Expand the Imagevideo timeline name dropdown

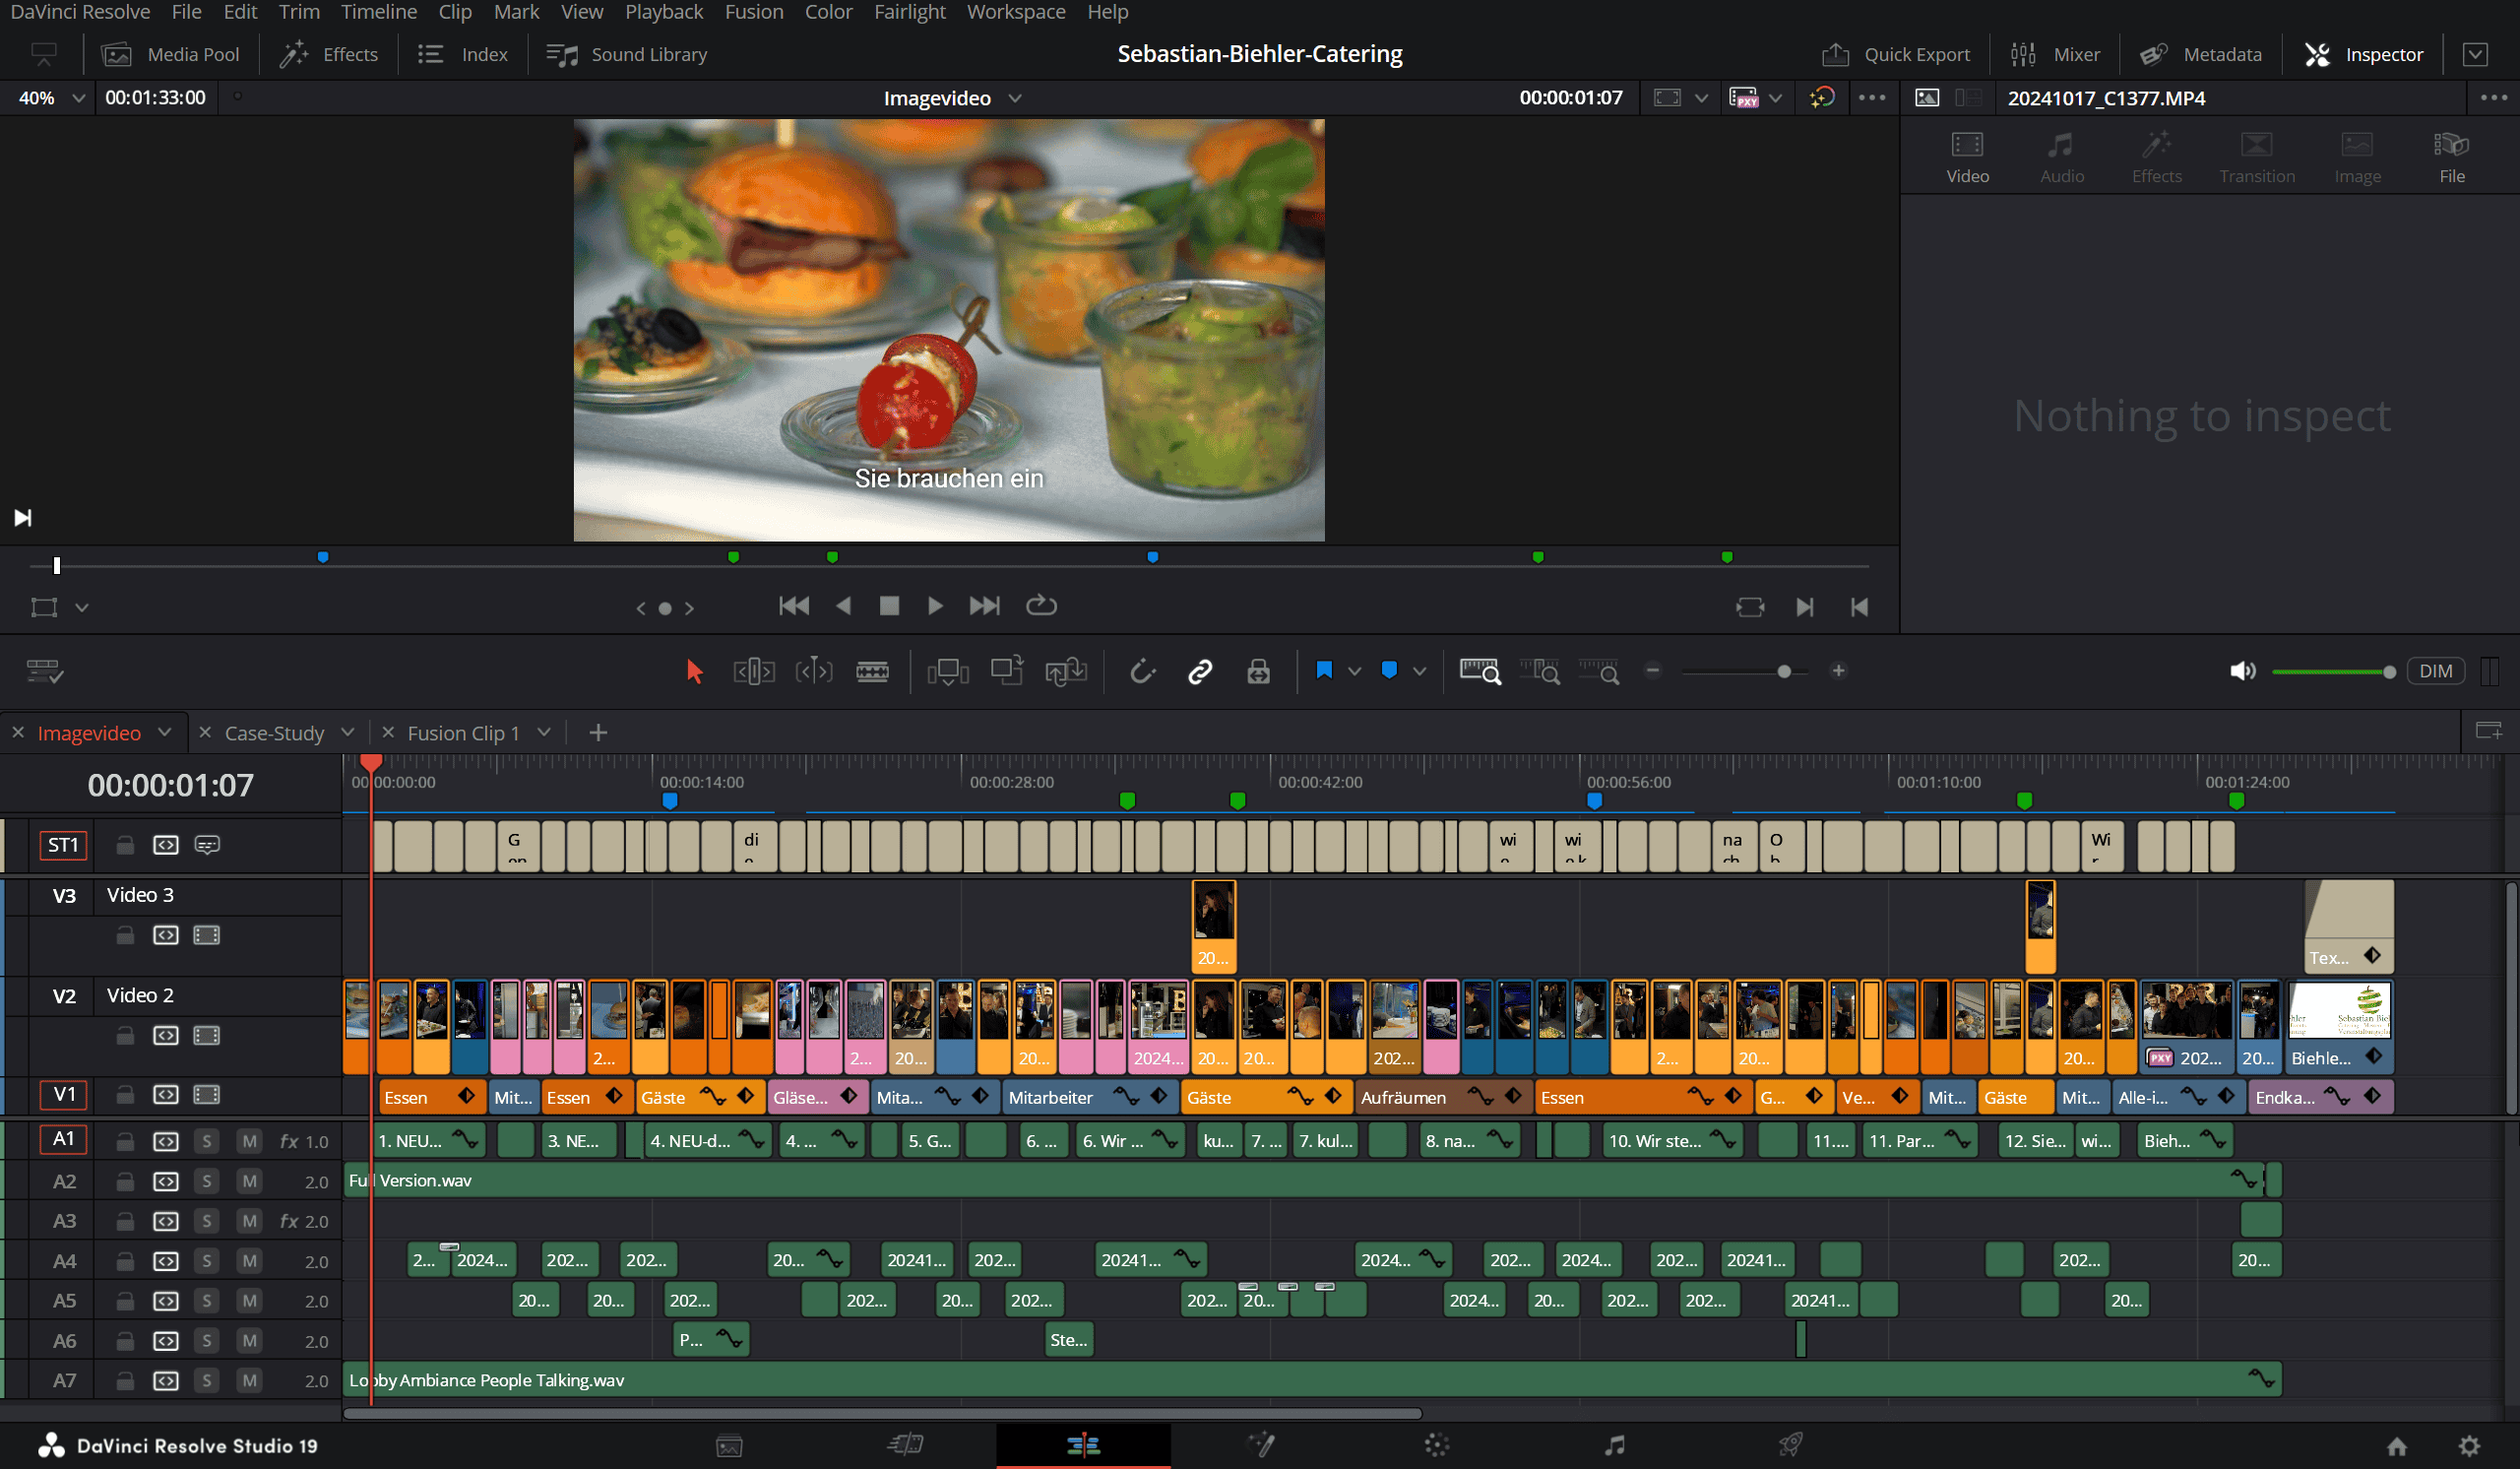[1015, 98]
